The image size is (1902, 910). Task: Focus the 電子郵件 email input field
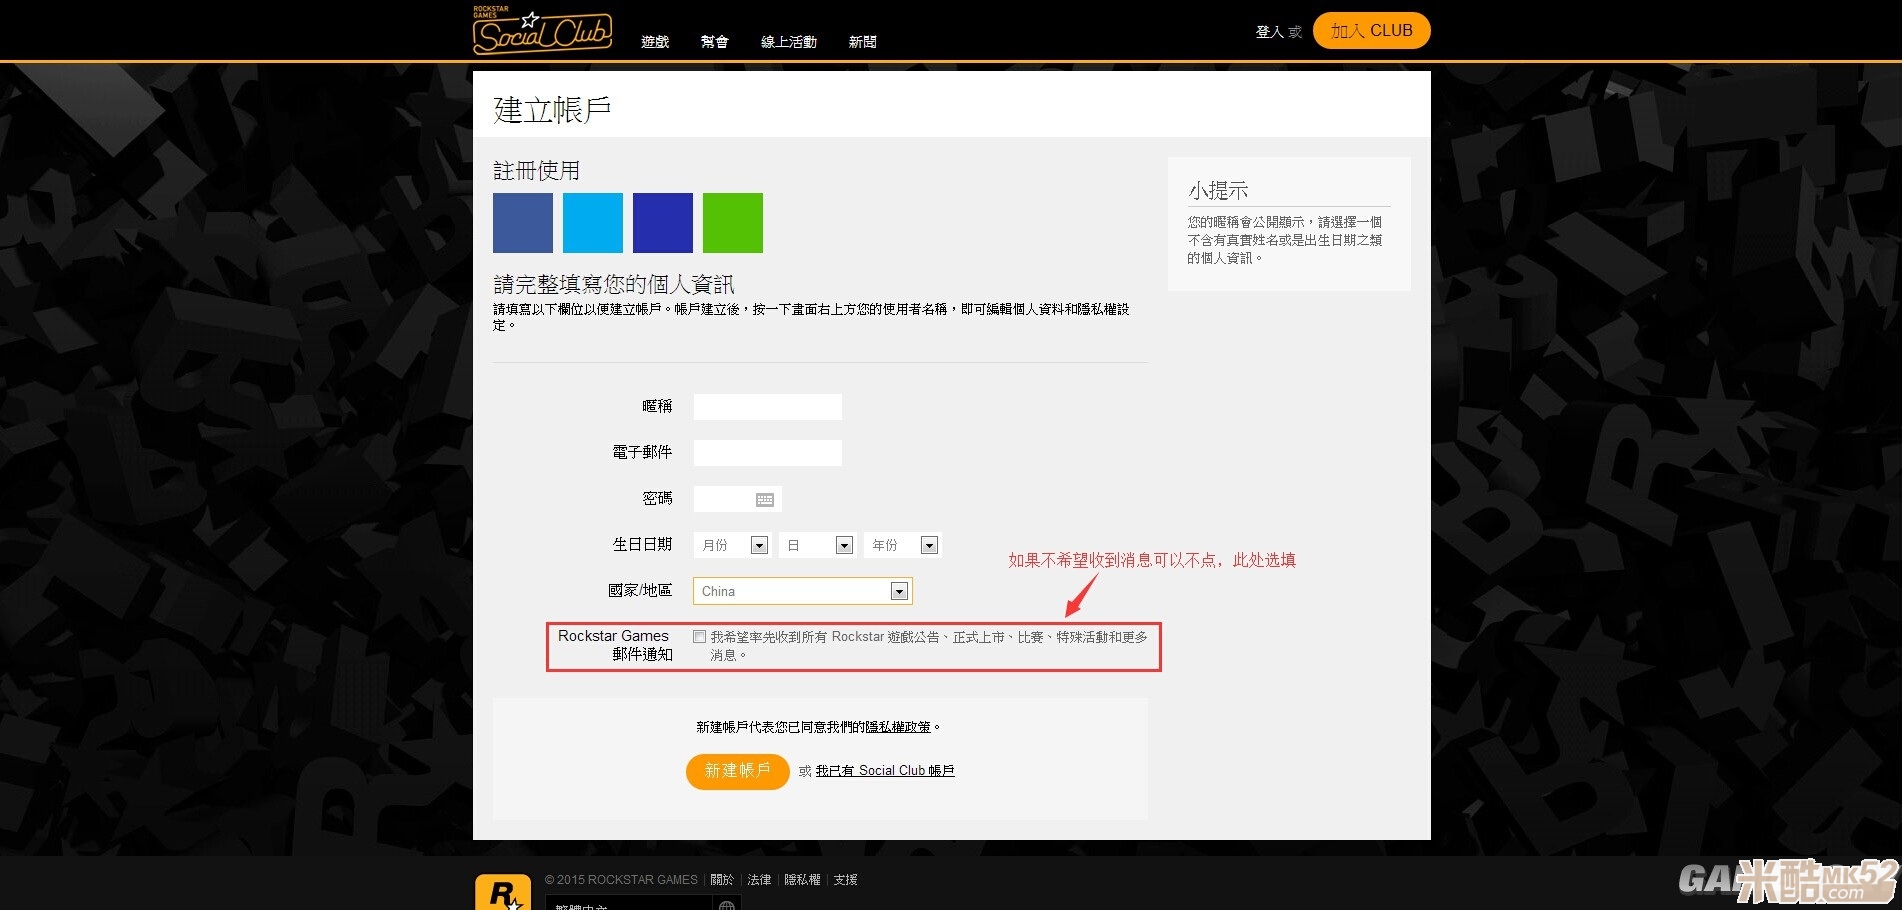click(x=768, y=452)
